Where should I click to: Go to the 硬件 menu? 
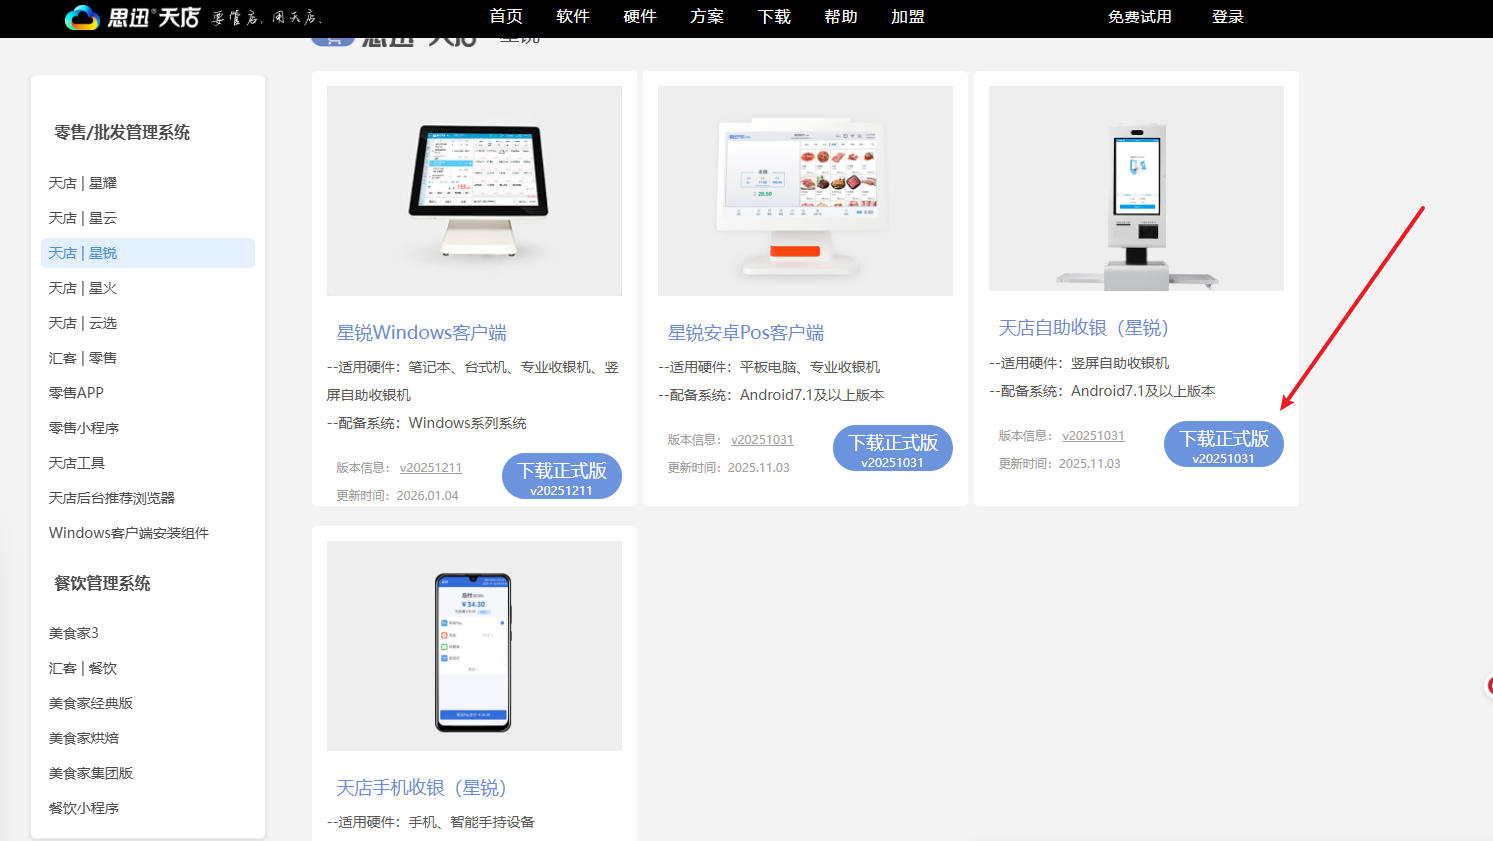tap(640, 17)
